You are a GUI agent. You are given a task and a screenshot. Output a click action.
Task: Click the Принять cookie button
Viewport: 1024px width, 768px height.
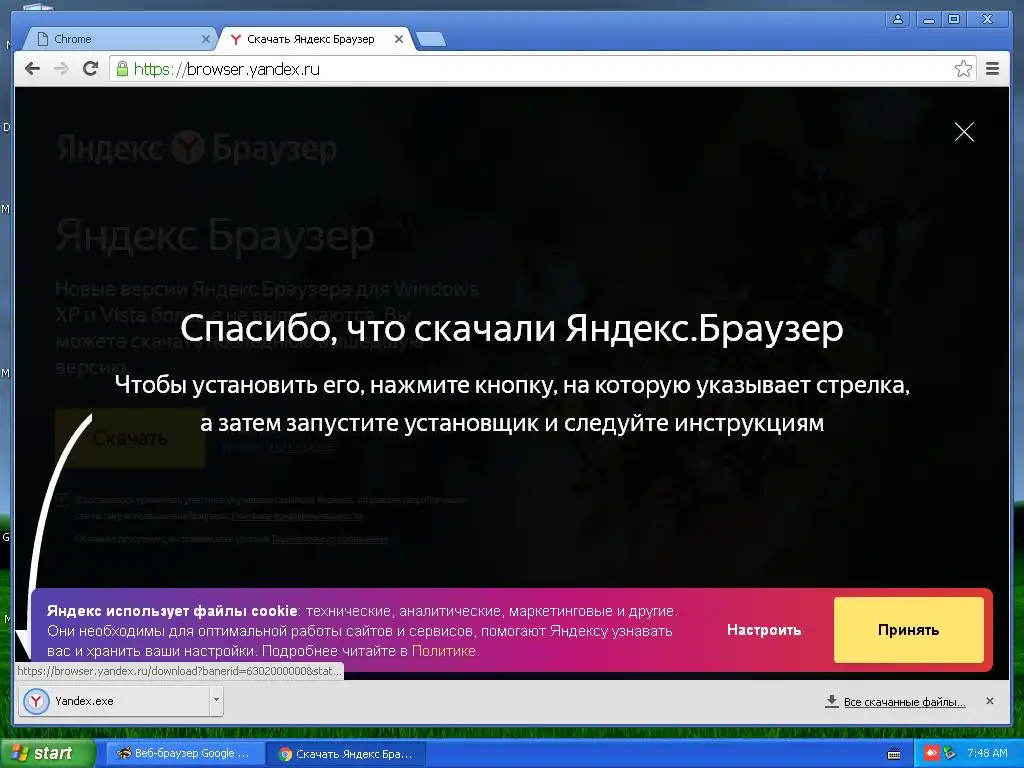pos(908,630)
